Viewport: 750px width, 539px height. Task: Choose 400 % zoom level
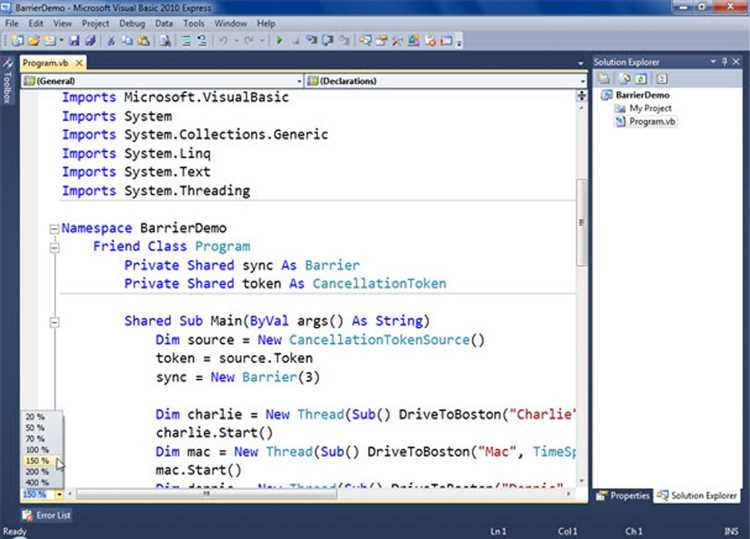pyautogui.click(x=37, y=483)
